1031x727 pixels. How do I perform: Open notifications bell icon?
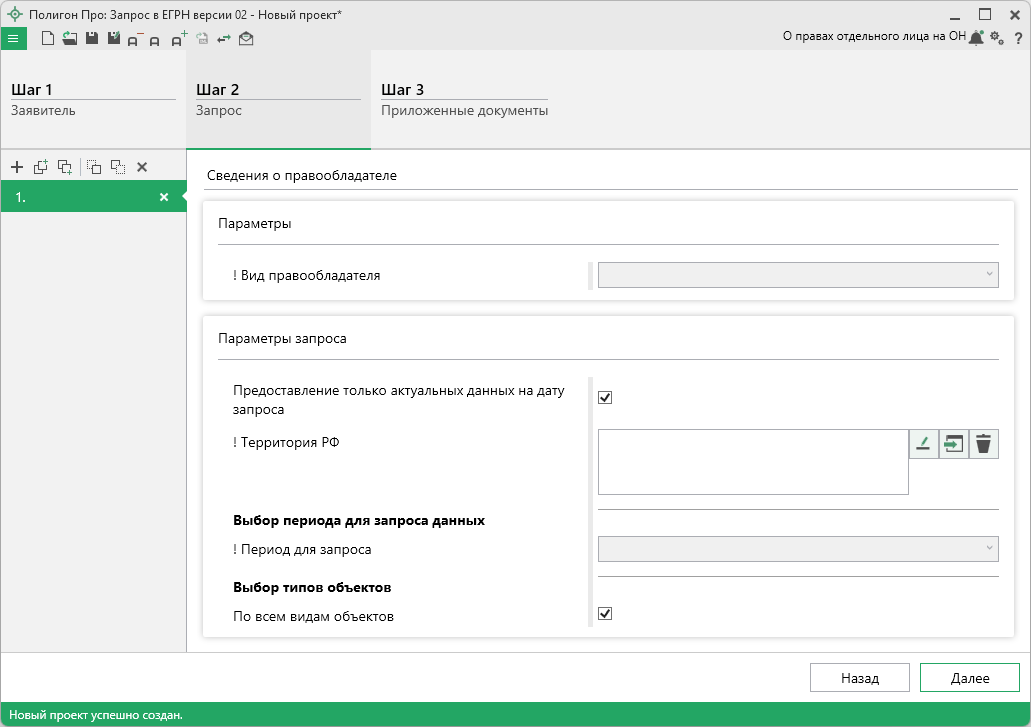976,38
